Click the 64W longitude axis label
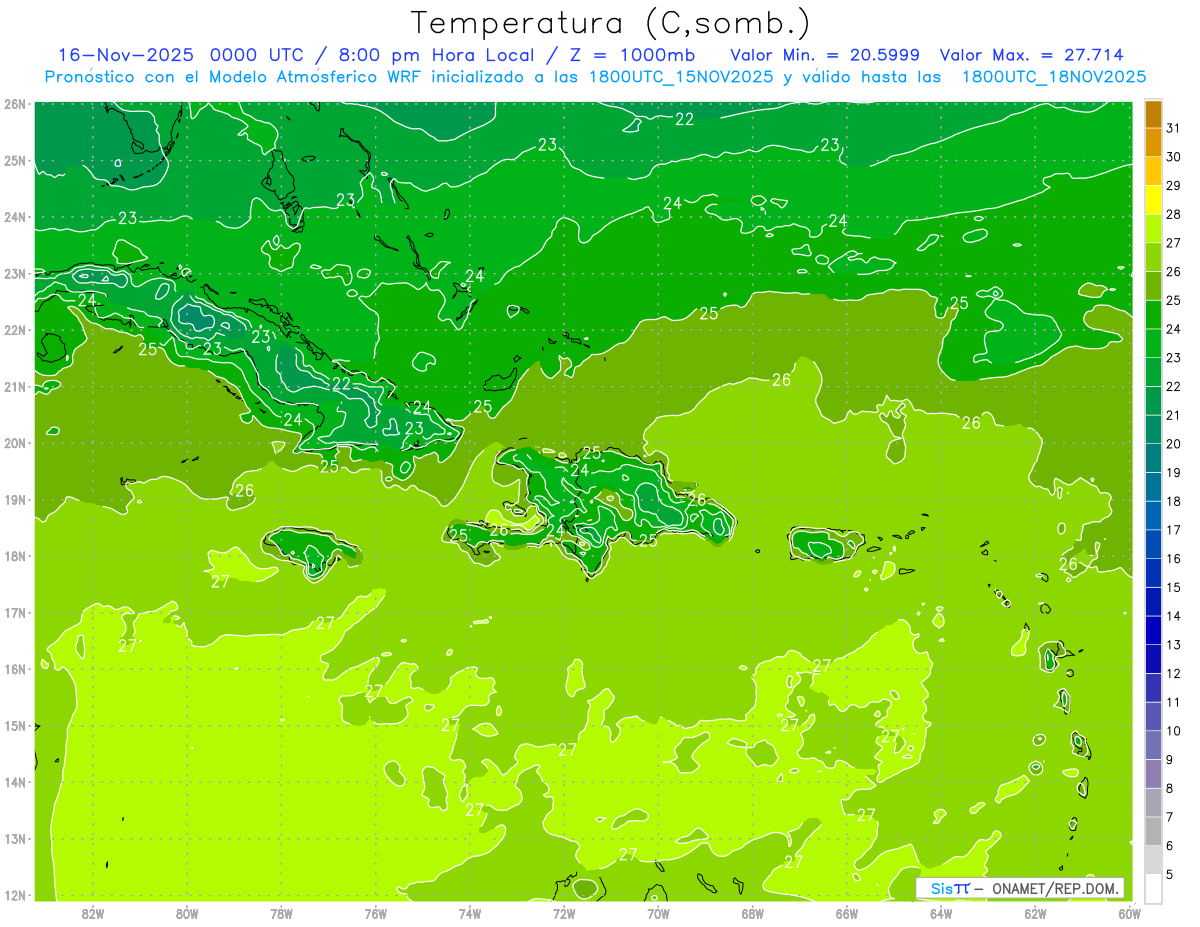The width and height of the screenshot is (1200, 927). (941, 912)
